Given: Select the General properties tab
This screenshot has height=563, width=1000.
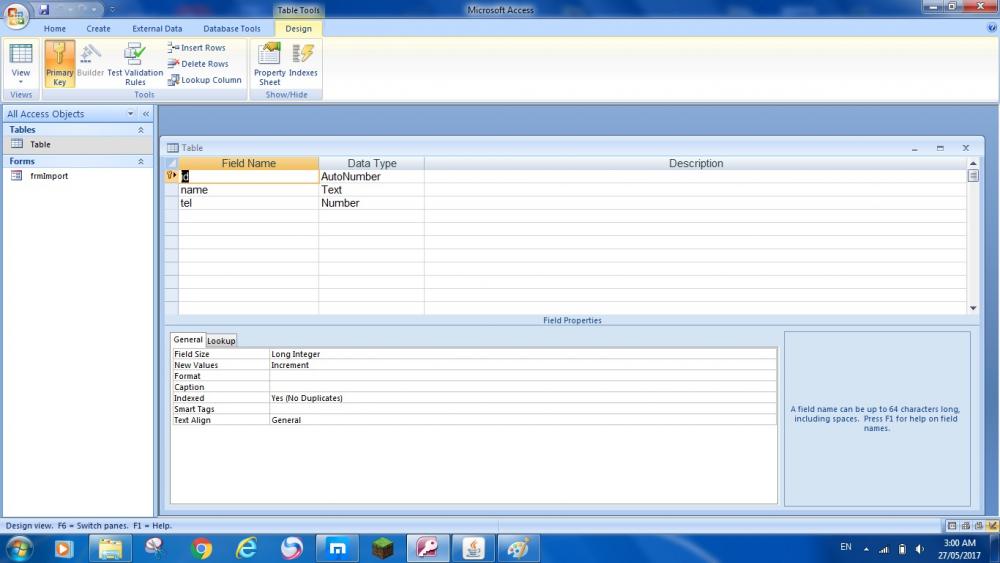Looking at the screenshot, I should 188,340.
